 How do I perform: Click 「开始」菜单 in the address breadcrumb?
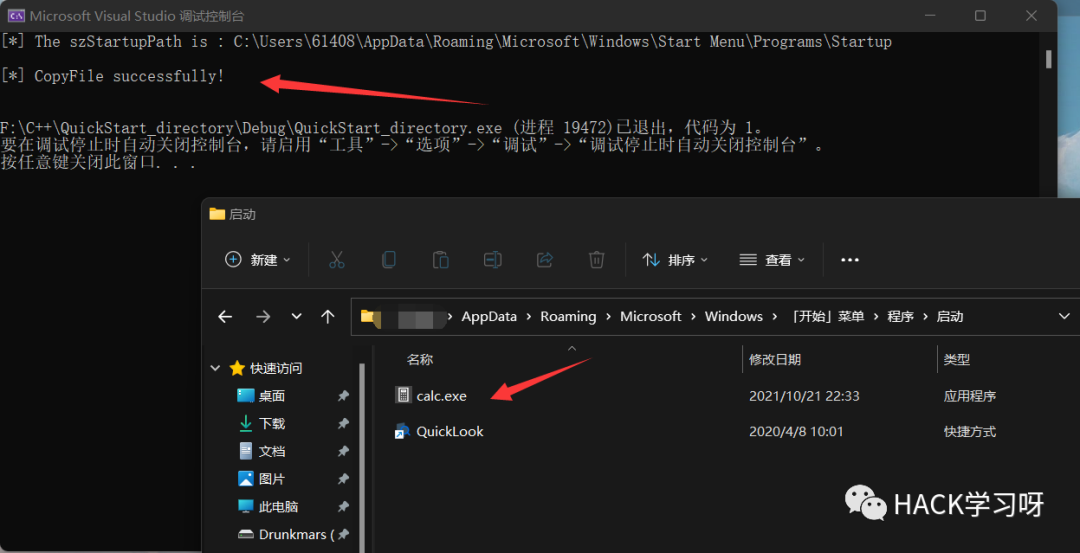click(826, 317)
